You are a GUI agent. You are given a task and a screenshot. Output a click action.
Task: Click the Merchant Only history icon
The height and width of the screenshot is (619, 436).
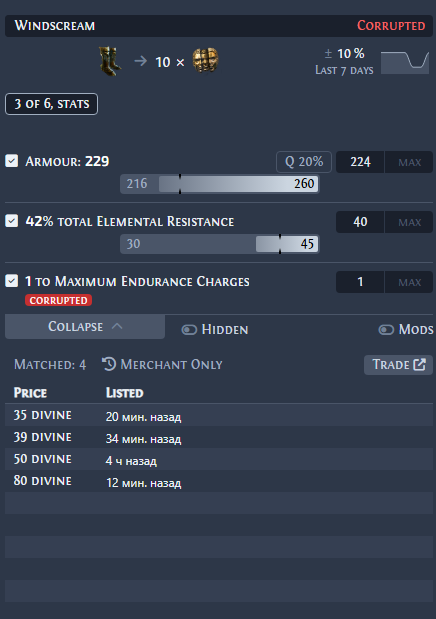[x=109, y=364]
